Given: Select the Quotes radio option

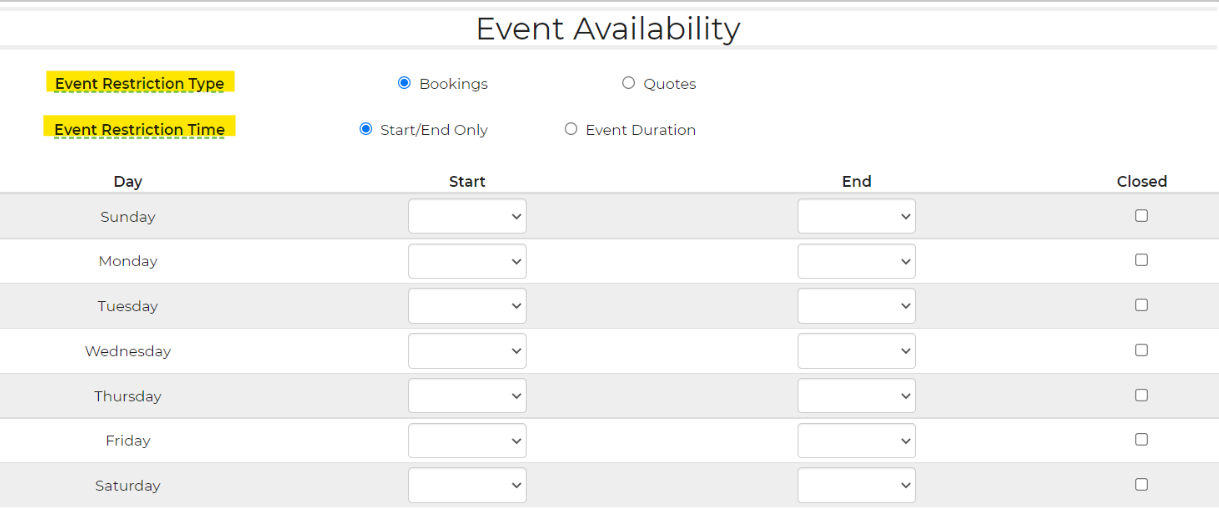Looking at the screenshot, I should point(628,83).
